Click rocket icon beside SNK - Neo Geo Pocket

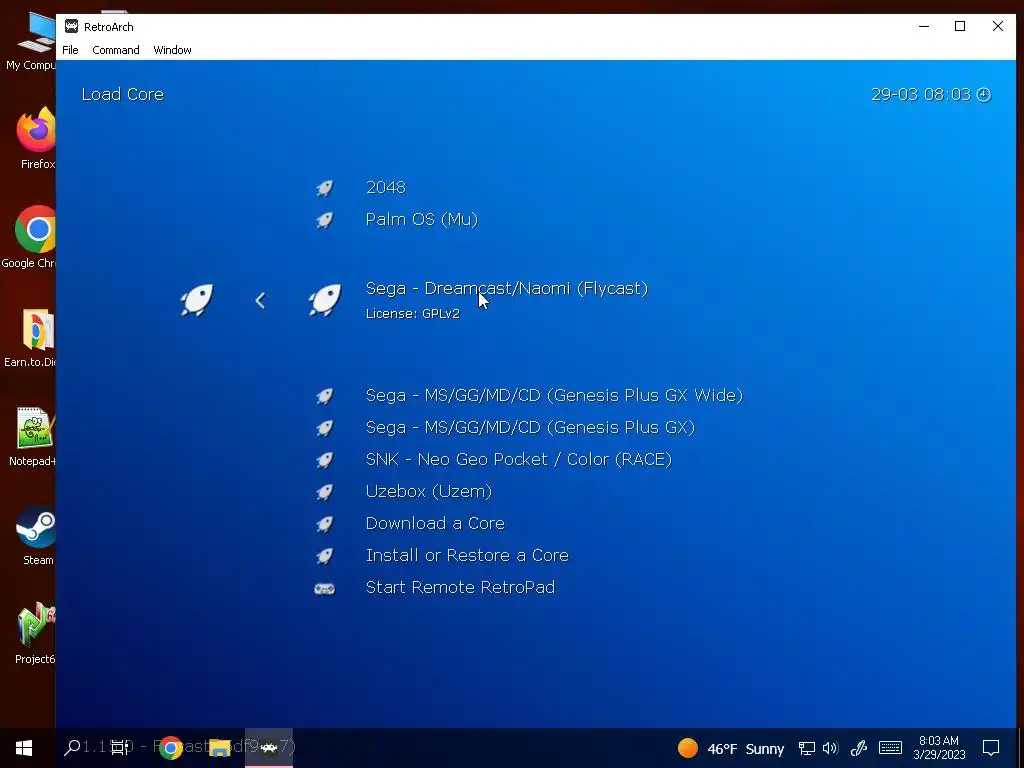click(x=325, y=460)
